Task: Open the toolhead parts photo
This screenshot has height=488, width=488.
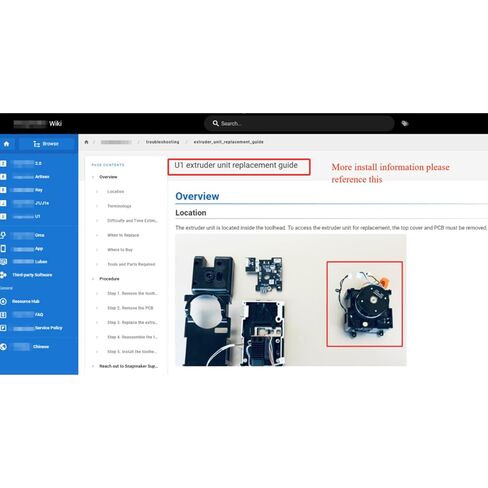Action: pos(291,300)
